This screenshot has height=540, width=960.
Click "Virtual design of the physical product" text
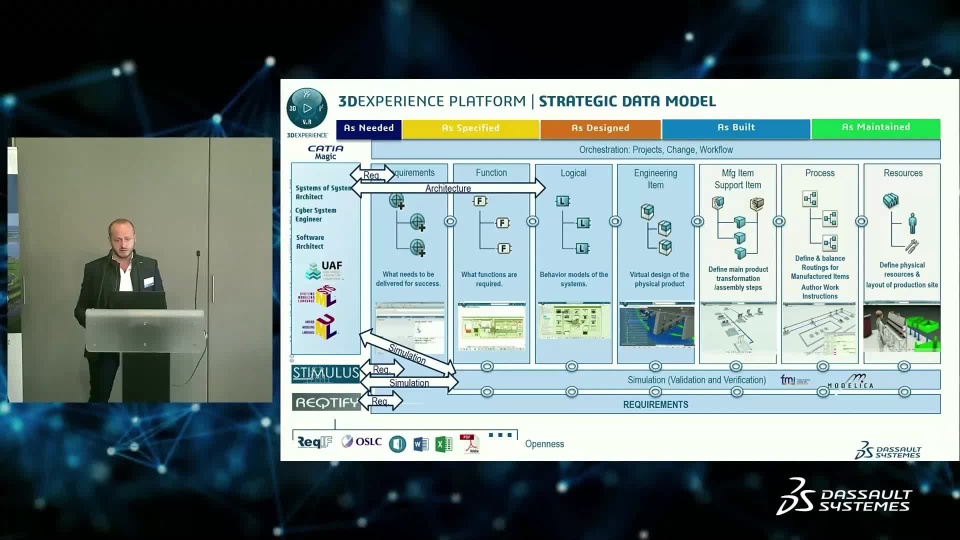pos(659,279)
